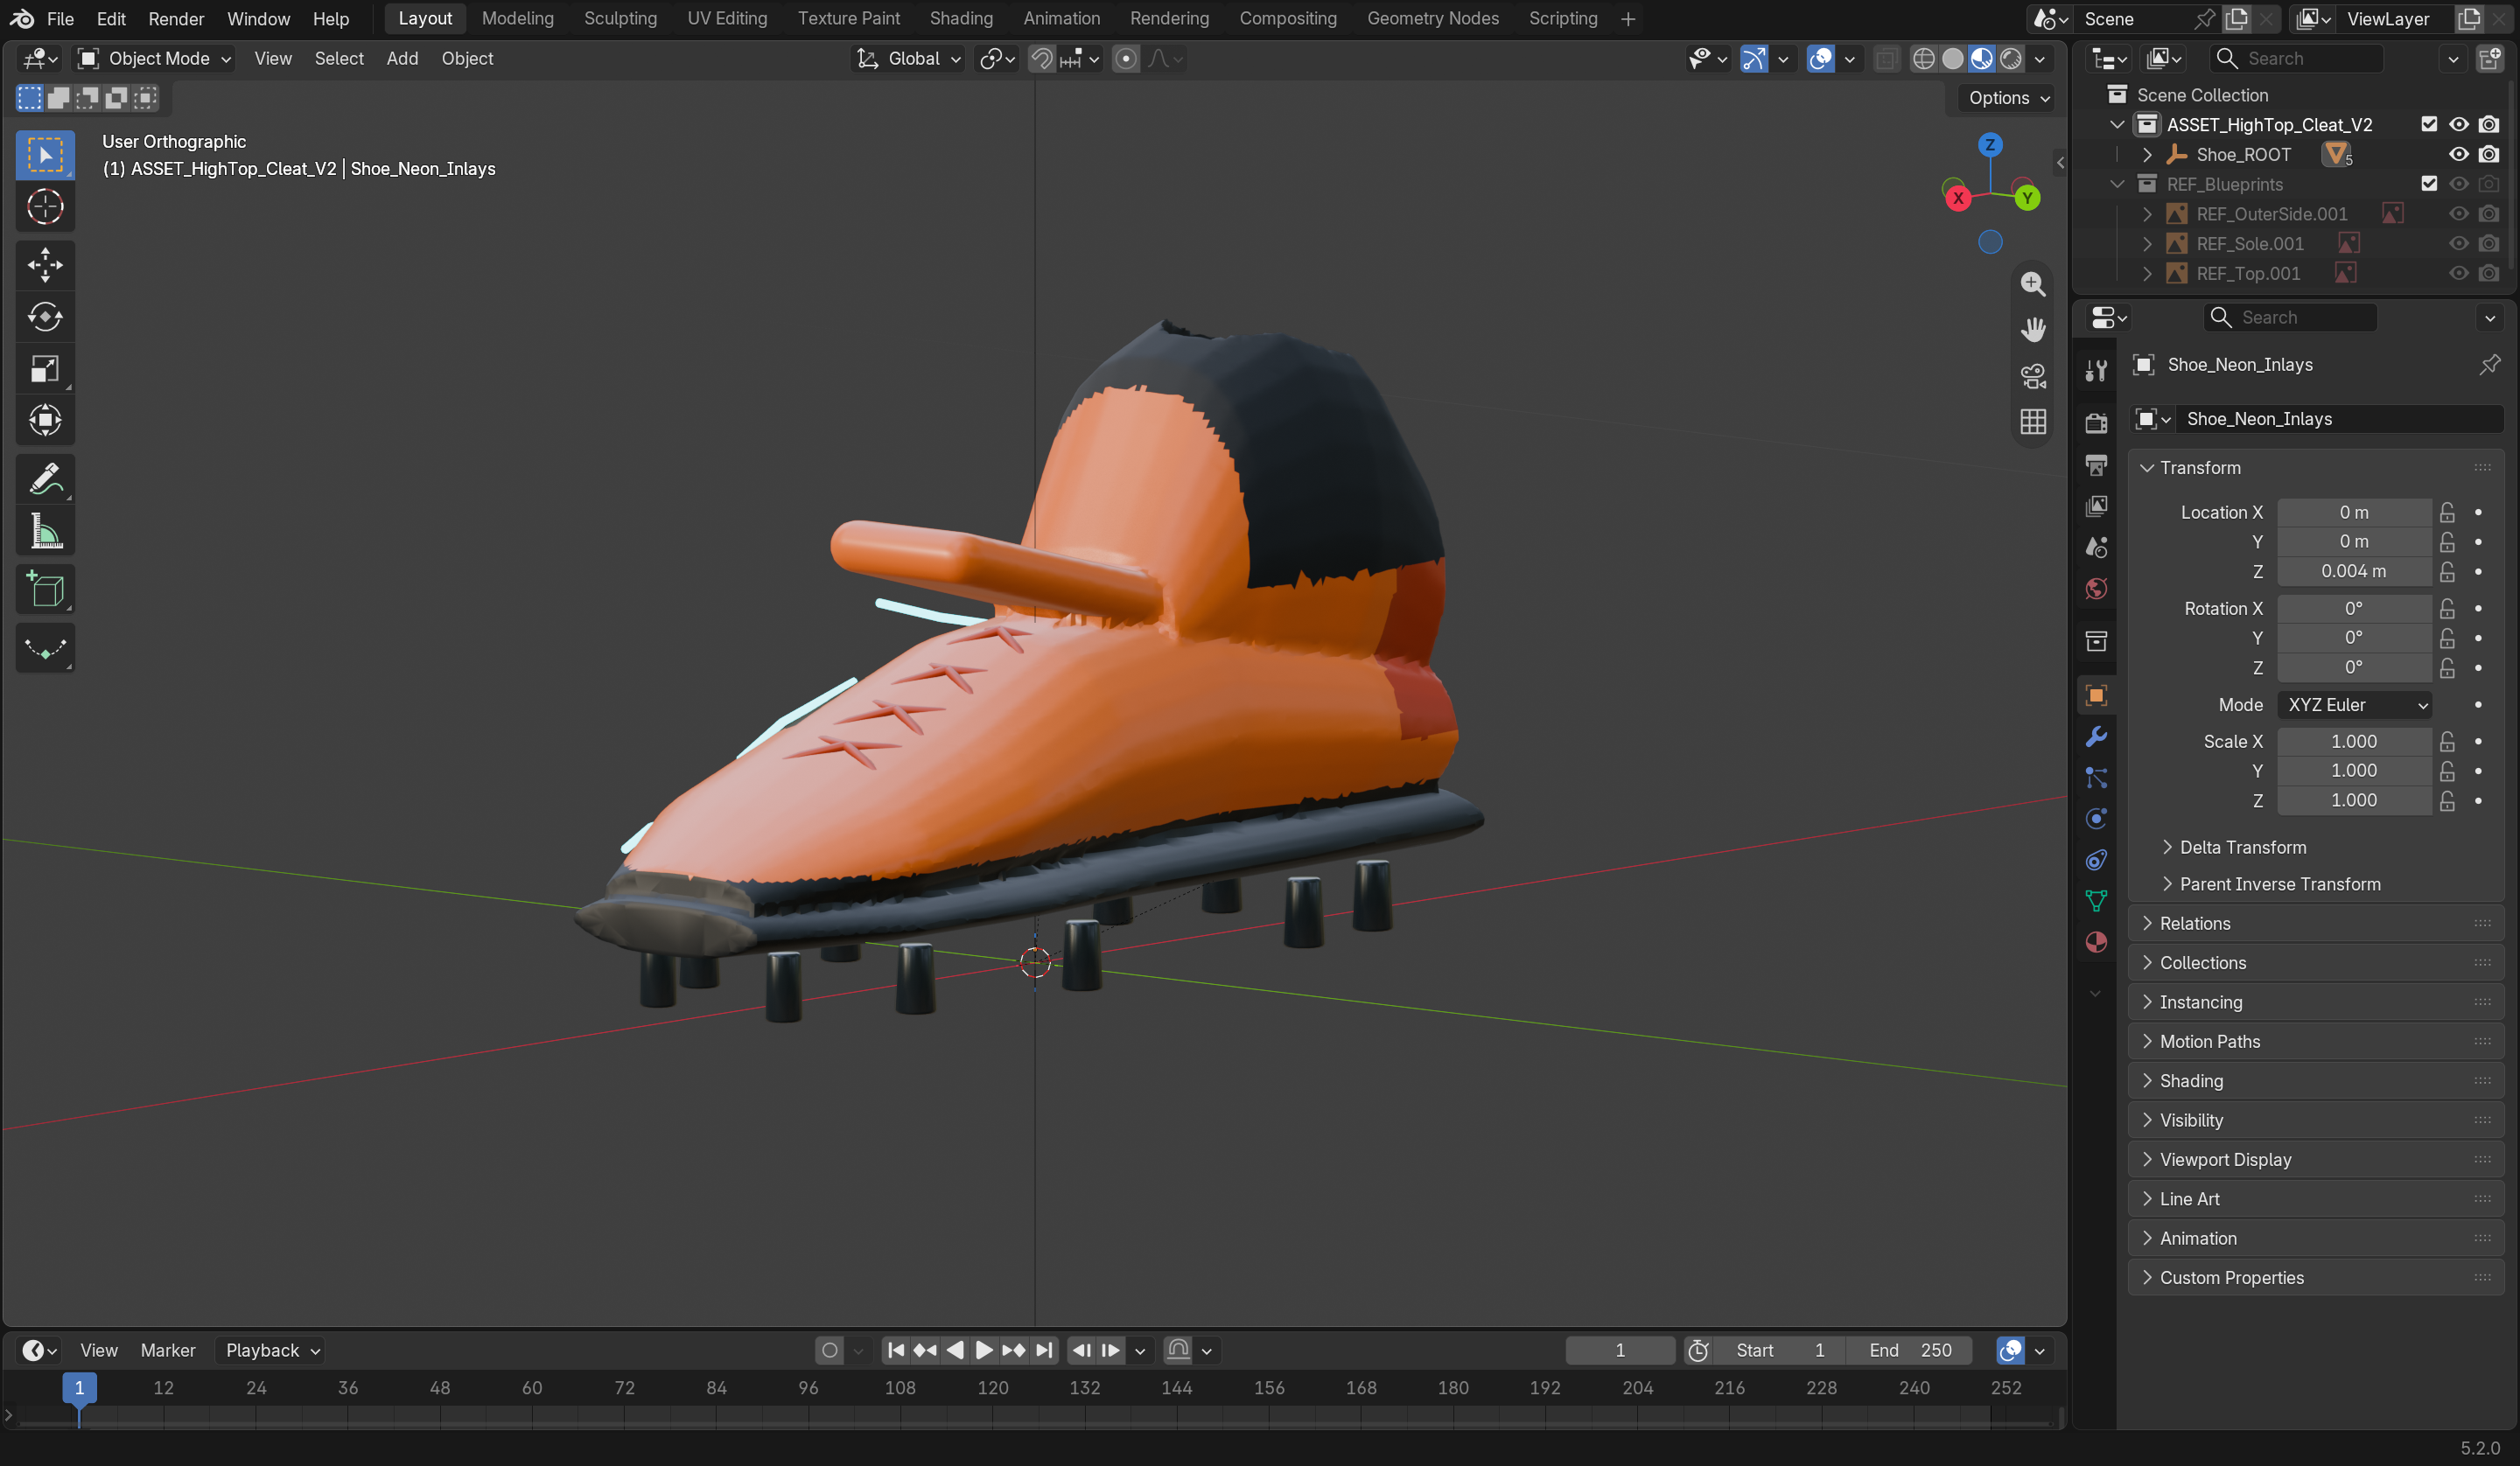Screen dimensions: 2520x1466
Task: Switch perspective/orthographic with the grid gizmo
Action: [2033, 422]
